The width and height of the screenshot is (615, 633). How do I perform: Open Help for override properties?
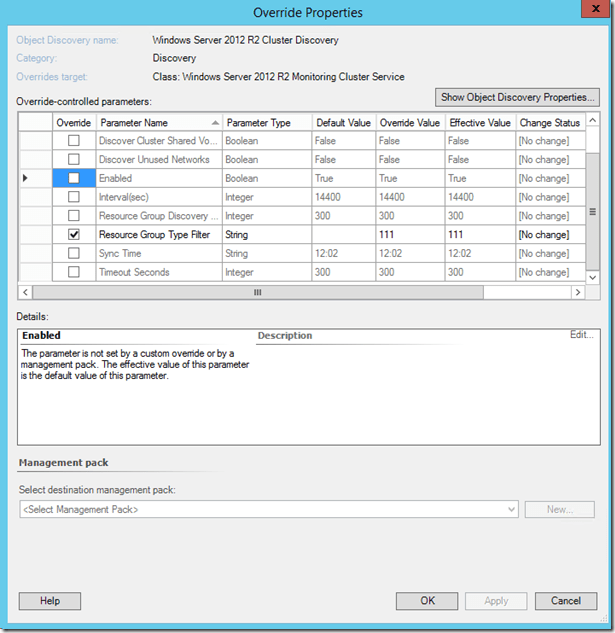pyautogui.click(x=50, y=601)
